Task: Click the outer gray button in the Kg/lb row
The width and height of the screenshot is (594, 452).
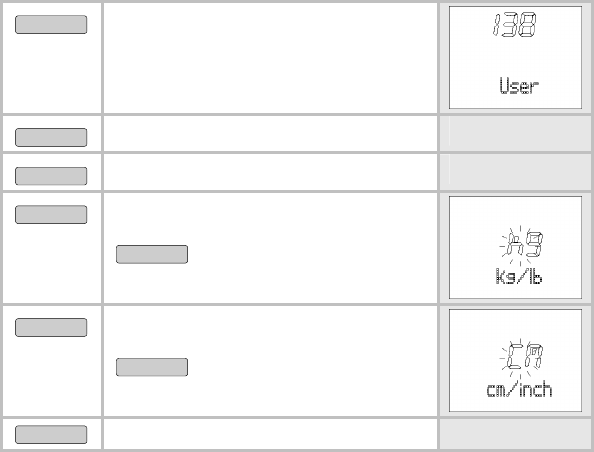Action: (x=51, y=214)
